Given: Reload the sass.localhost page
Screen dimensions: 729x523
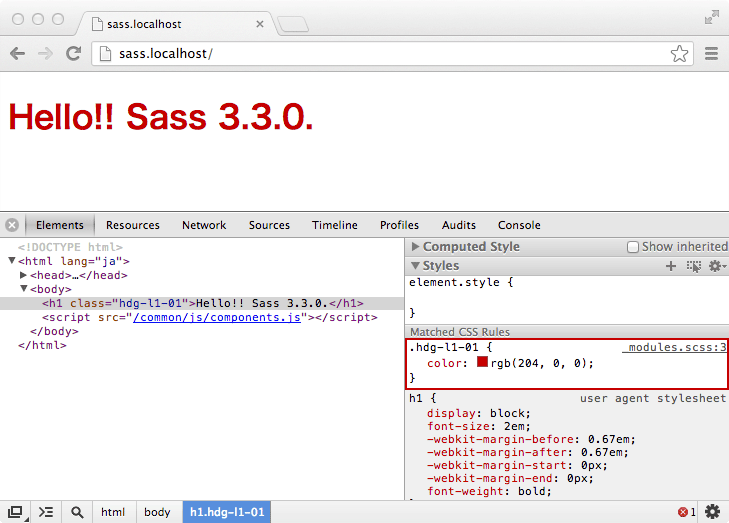Looking at the screenshot, I should [73, 53].
